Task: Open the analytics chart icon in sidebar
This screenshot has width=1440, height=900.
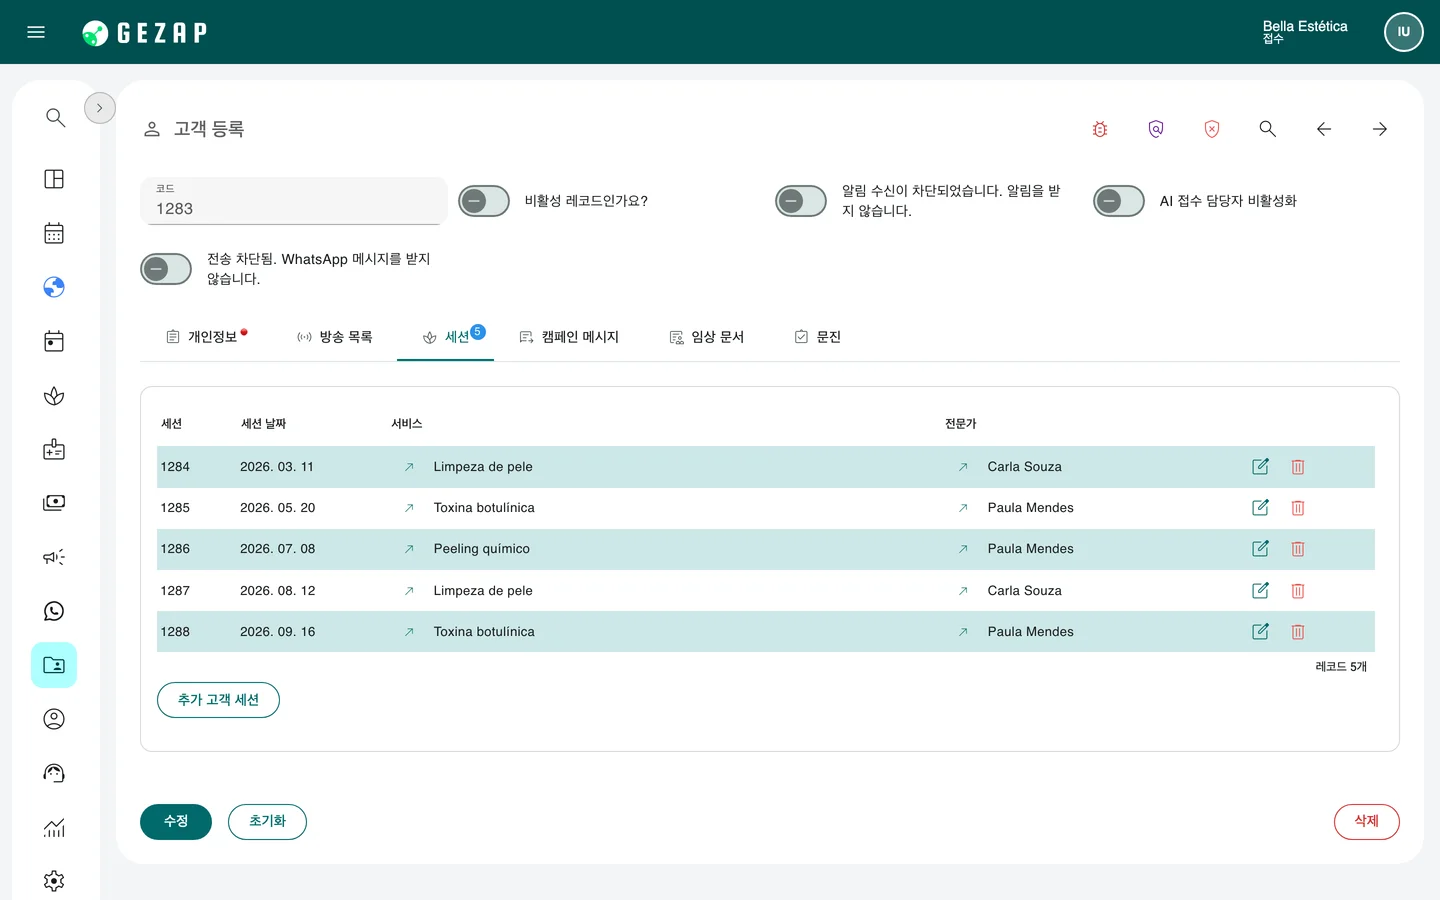Action: pos(54,827)
